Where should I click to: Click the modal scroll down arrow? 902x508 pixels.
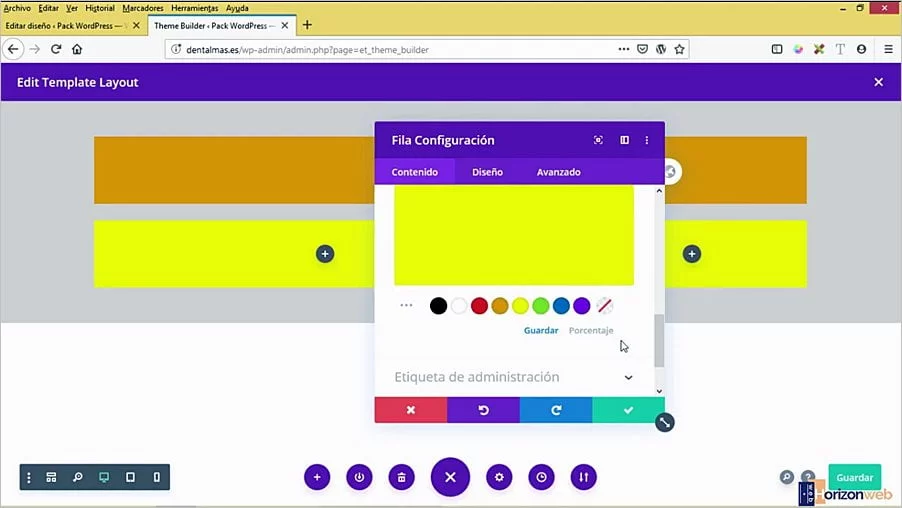tap(659, 391)
